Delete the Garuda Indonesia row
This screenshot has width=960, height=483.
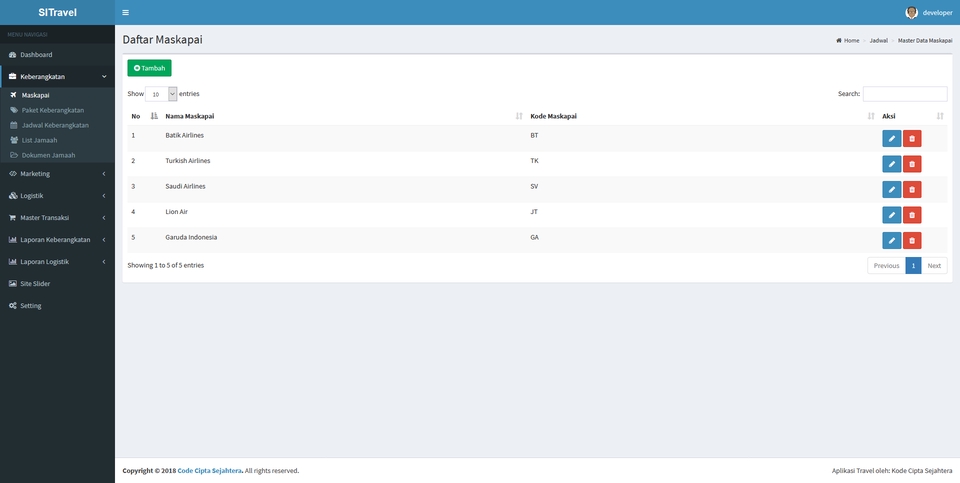pyautogui.click(x=912, y=241)
